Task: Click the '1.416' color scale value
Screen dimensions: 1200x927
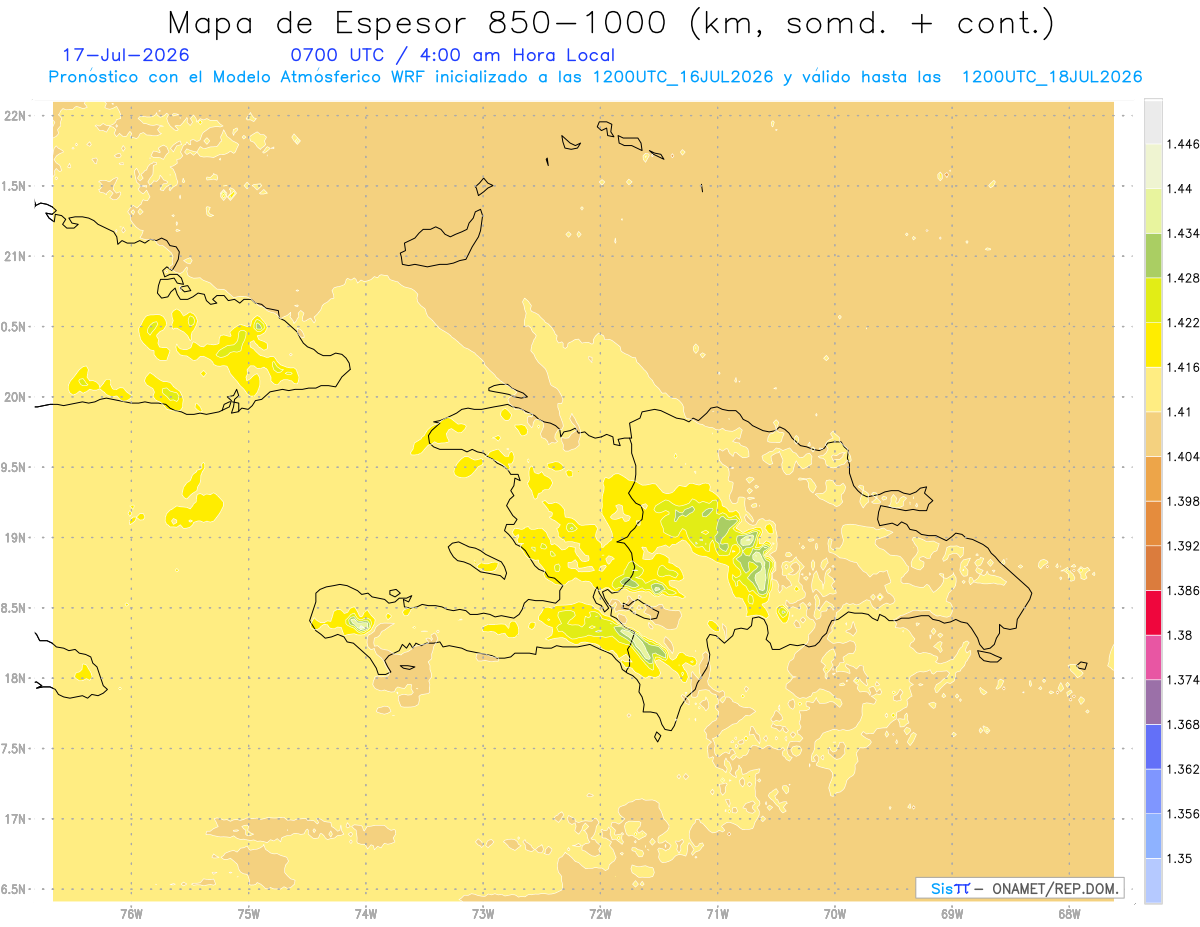Action: pyautogui.click(x=1183, y=367)
